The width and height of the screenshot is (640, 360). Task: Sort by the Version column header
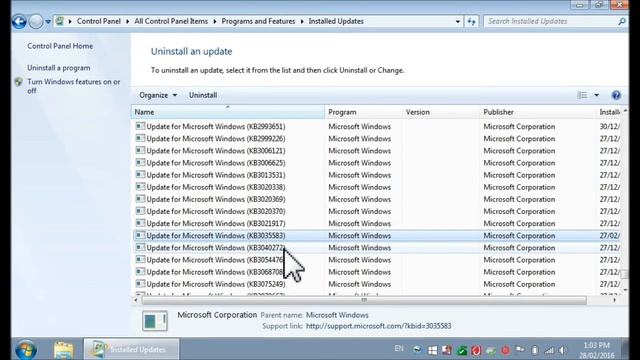coord(441,112)
